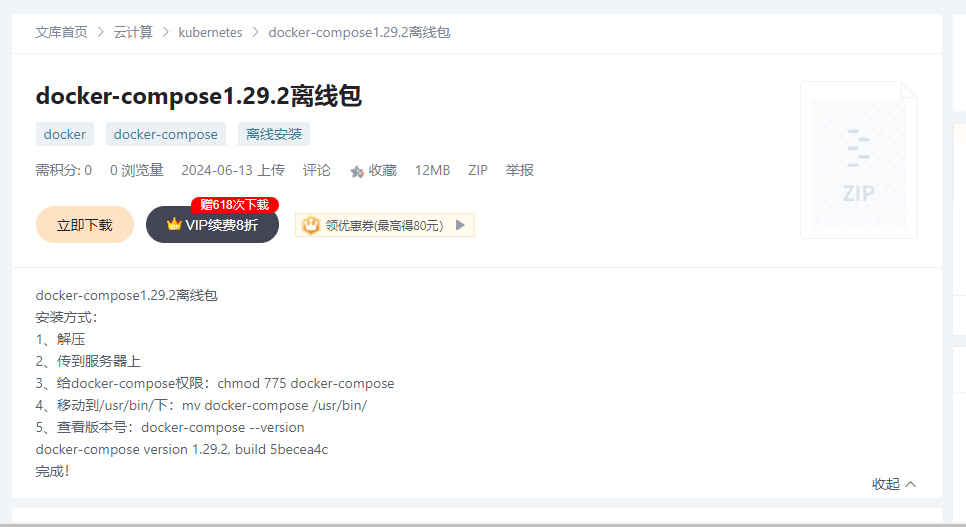Click the VIP crown icon

(174, 224)
